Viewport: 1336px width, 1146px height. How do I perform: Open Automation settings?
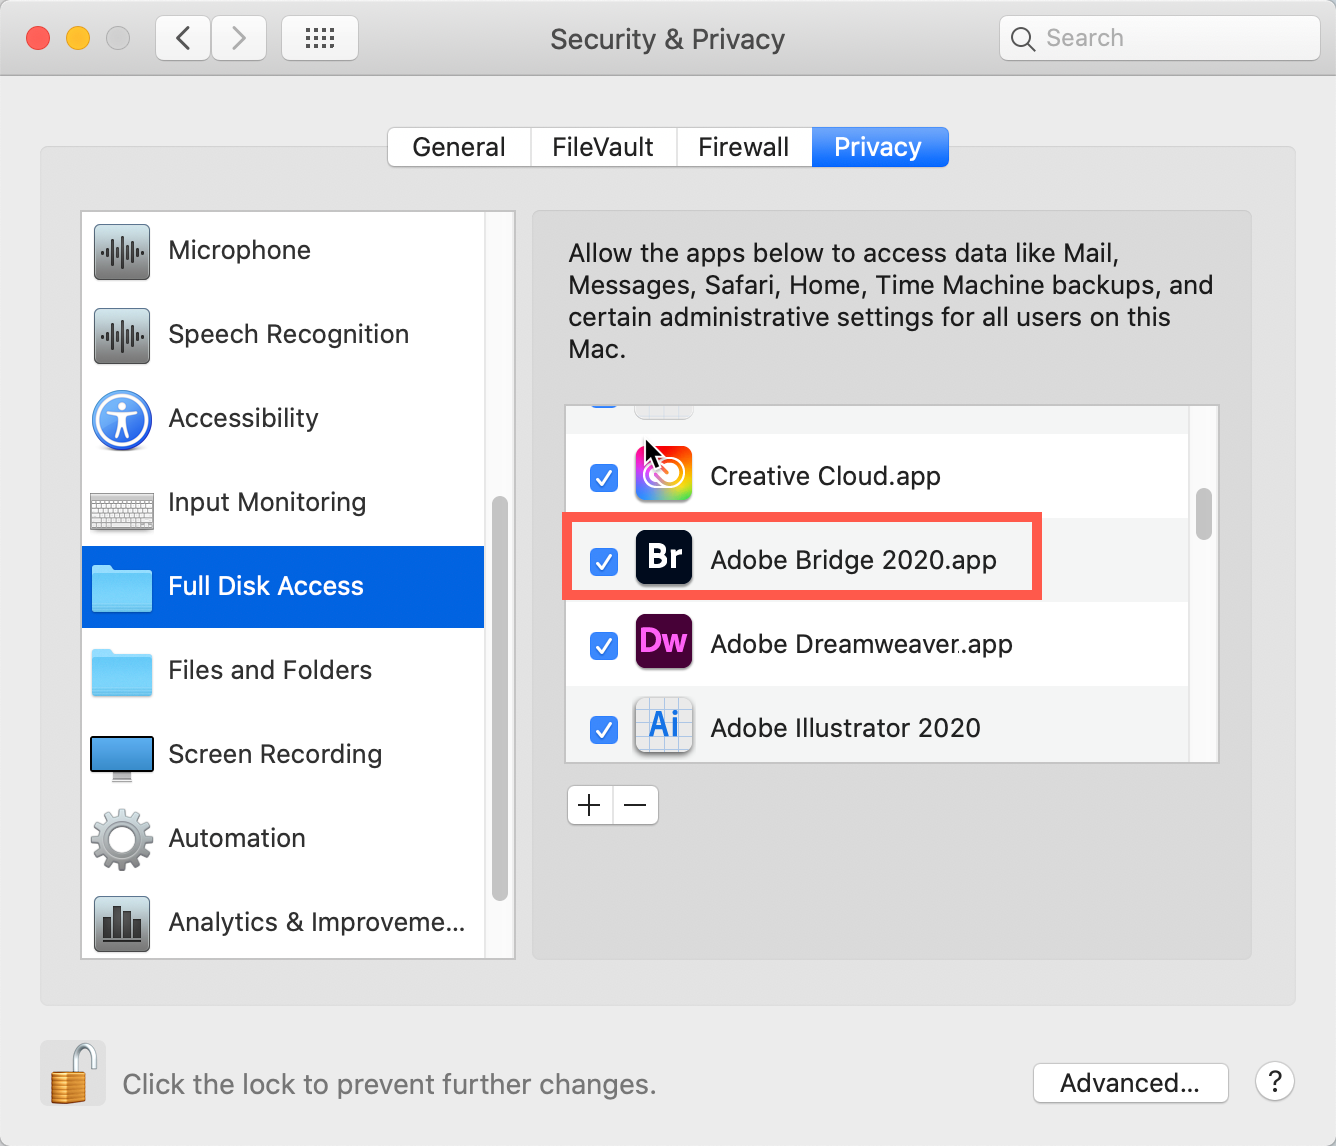(x=237, y=838)
